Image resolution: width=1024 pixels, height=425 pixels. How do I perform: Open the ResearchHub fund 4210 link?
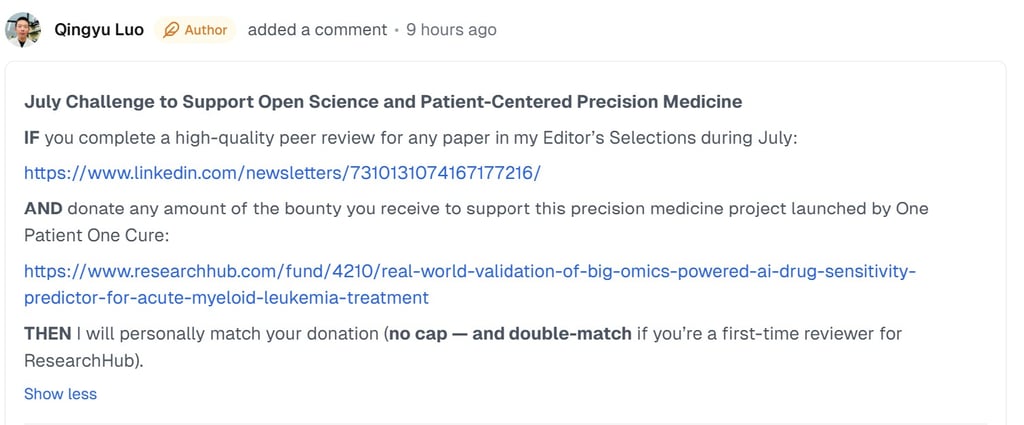pos(469,271)
